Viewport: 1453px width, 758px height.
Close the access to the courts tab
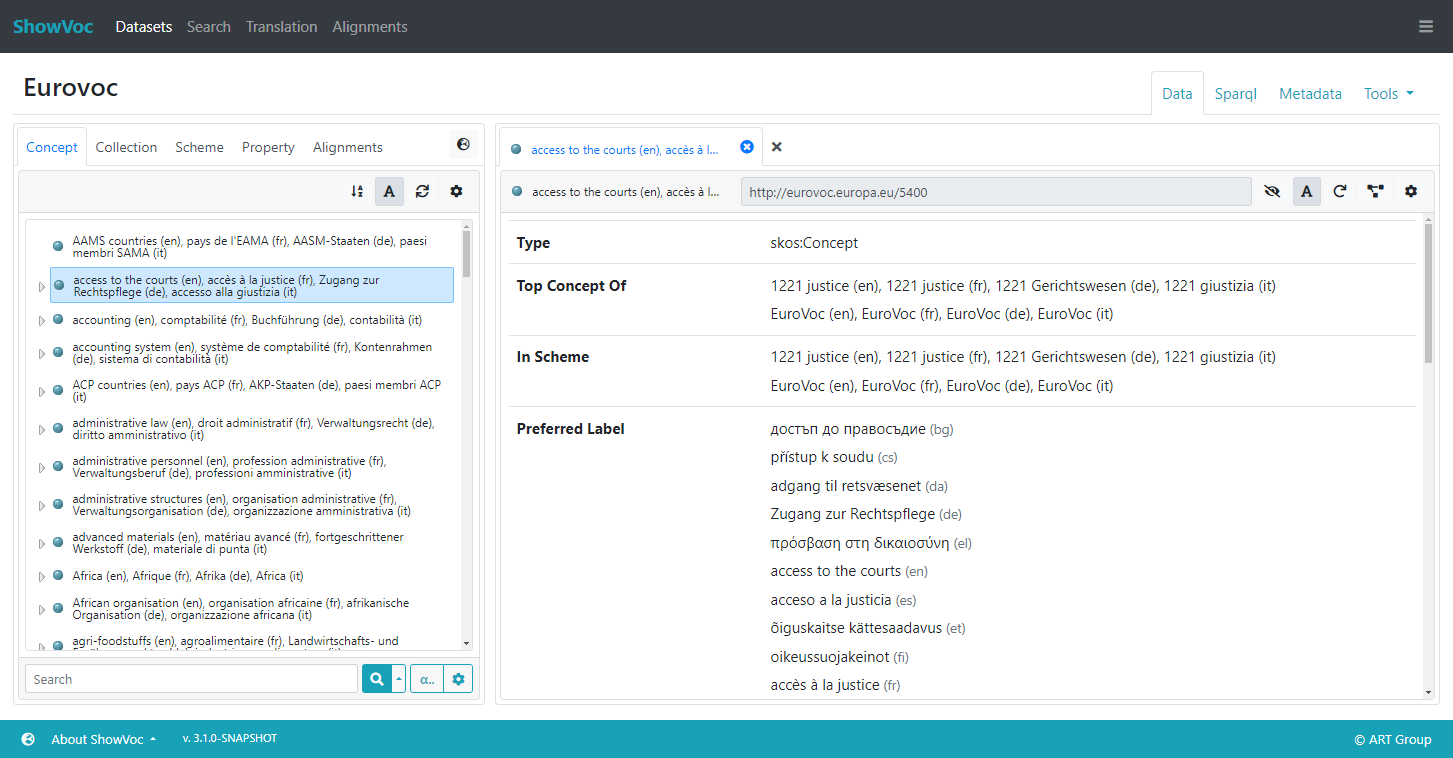(746, 147)
